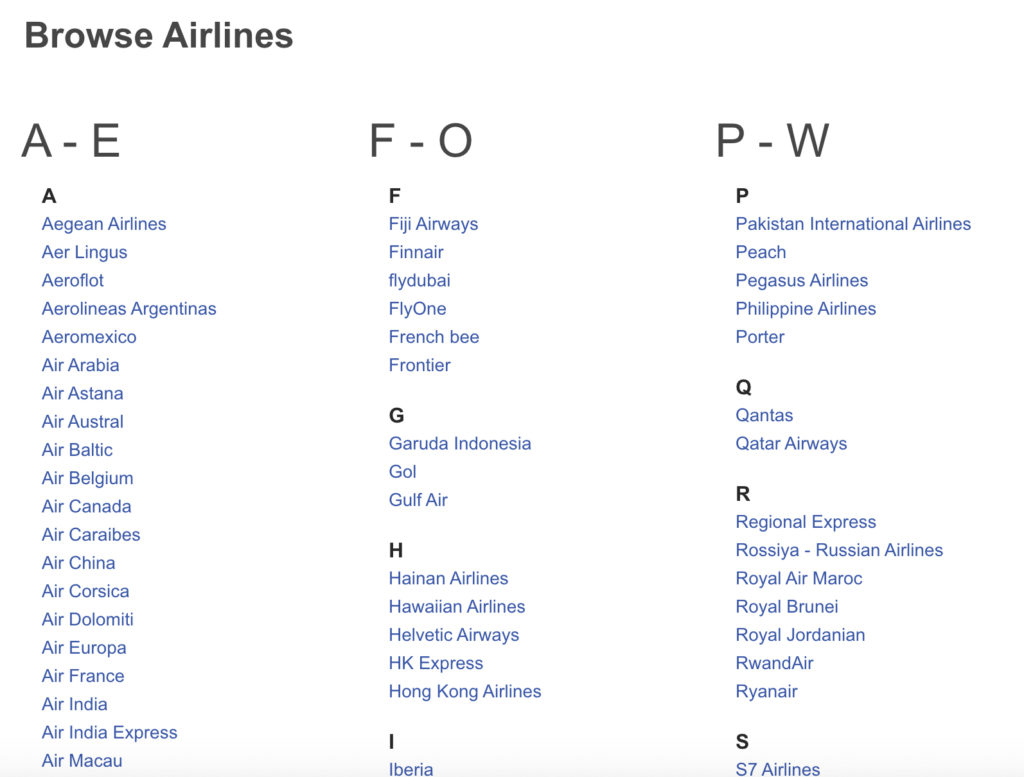Select Ryanair under the R section
The image size is (1024, 777).
click(x=766, y=691)
